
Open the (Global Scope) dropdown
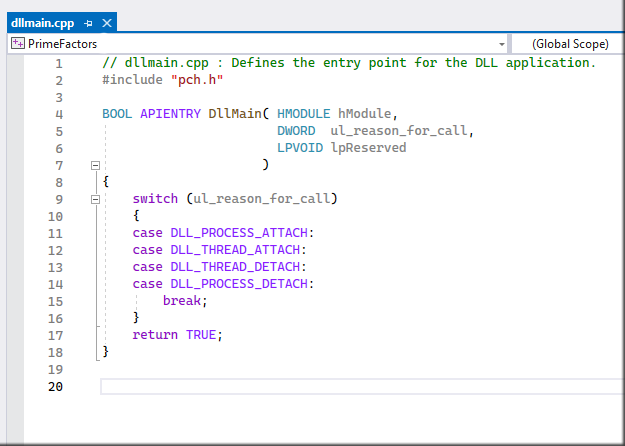click(x=570, y=44)
